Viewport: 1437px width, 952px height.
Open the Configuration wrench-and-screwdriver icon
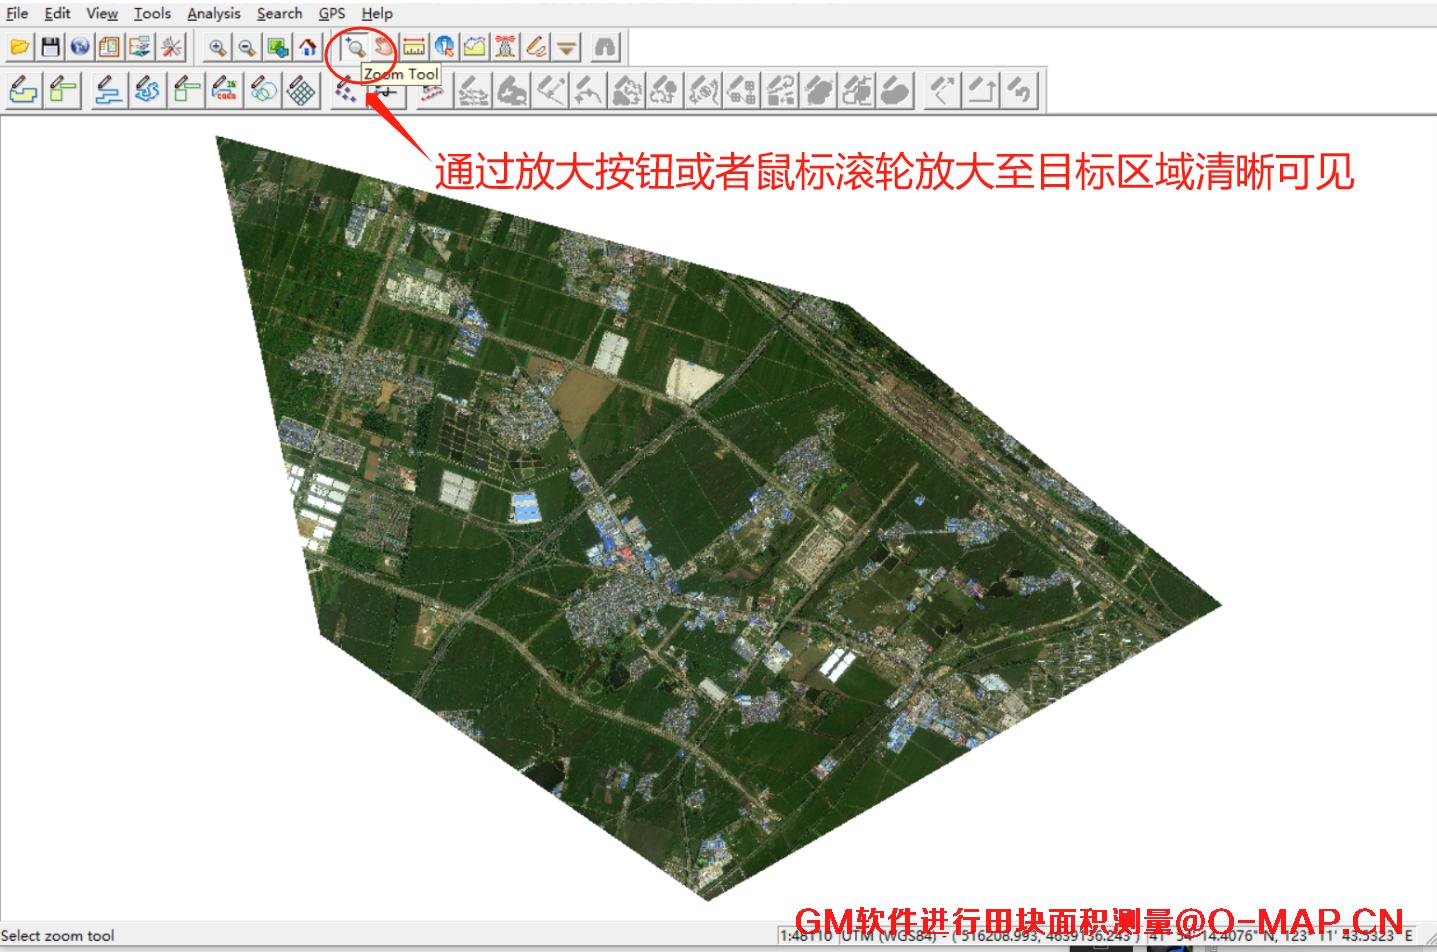172,47
